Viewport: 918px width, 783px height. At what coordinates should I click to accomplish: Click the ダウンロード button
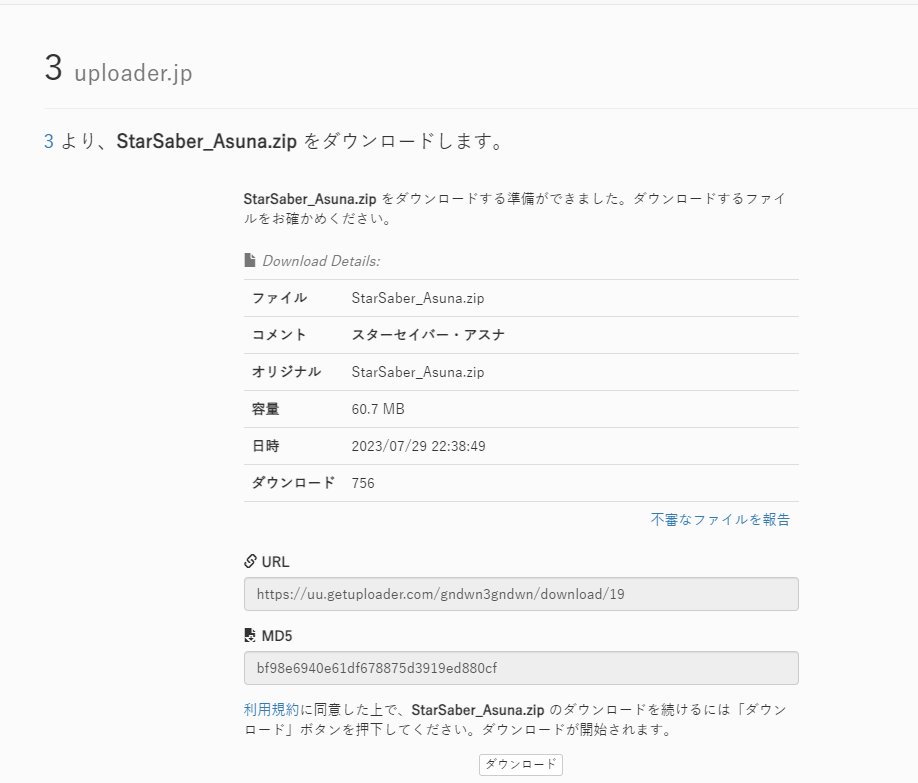click(x=520, y=764)
